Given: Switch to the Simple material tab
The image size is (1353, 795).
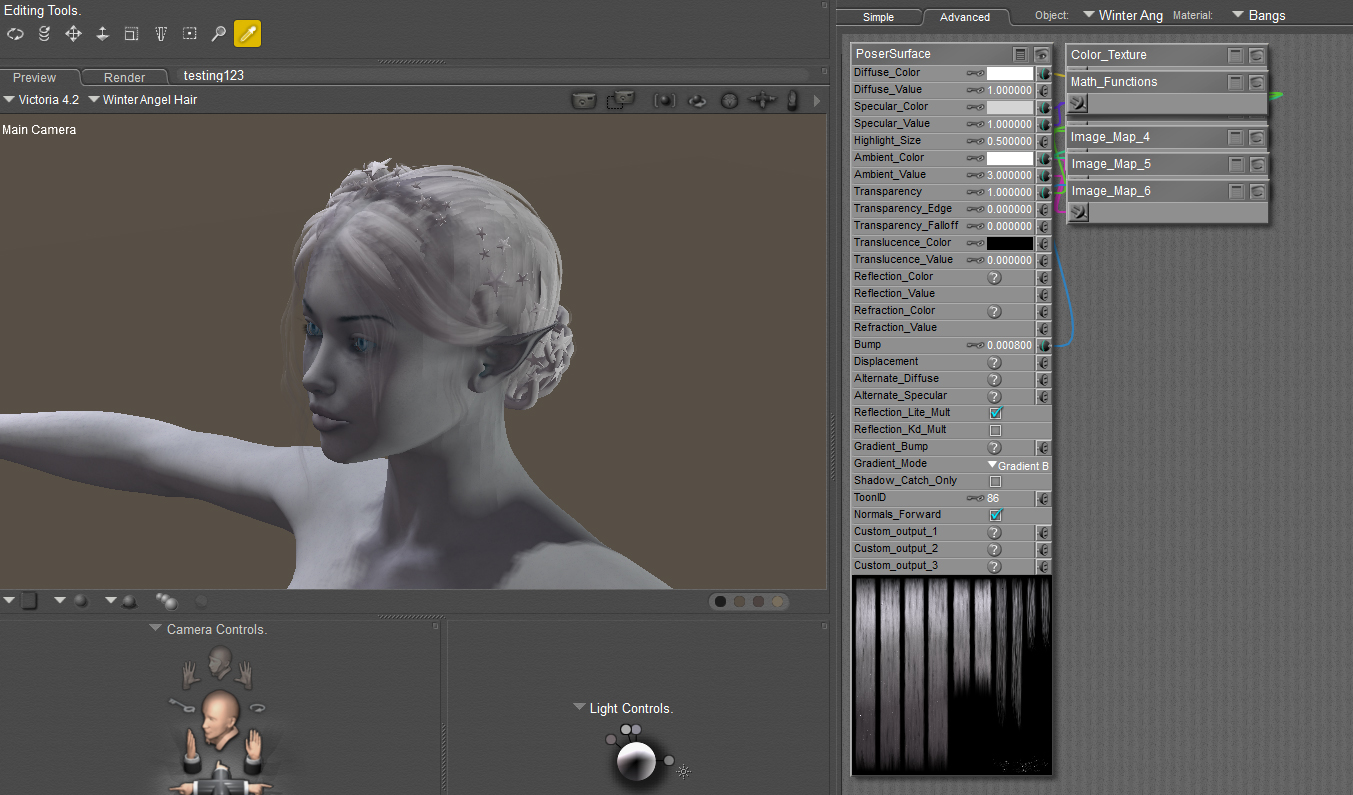Looking at the screenshot, I should point(878,17).
